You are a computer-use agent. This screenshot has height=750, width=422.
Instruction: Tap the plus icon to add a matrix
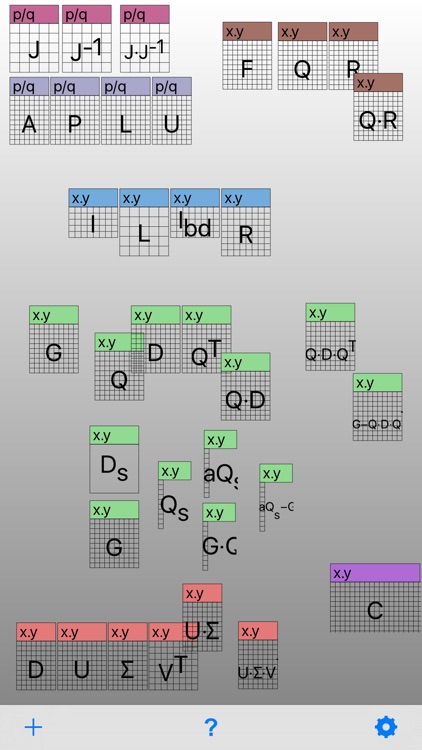pos(33,728)
